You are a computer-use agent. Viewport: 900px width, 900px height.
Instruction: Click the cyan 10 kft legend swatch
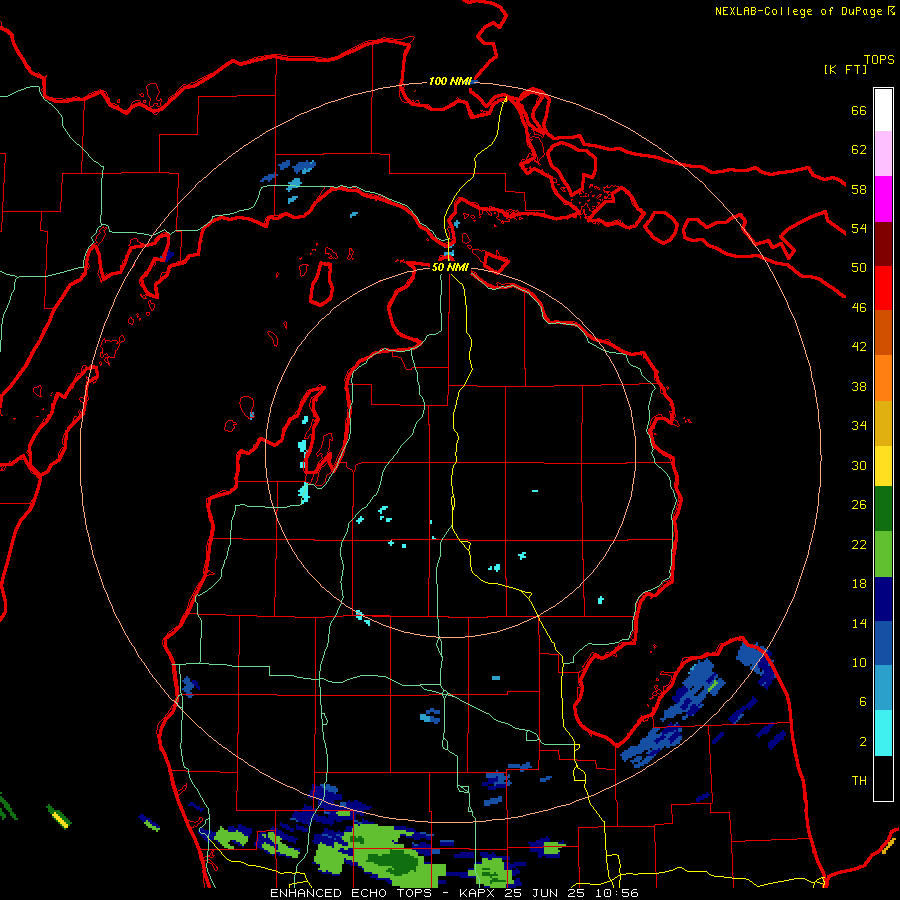coord(883,733)
